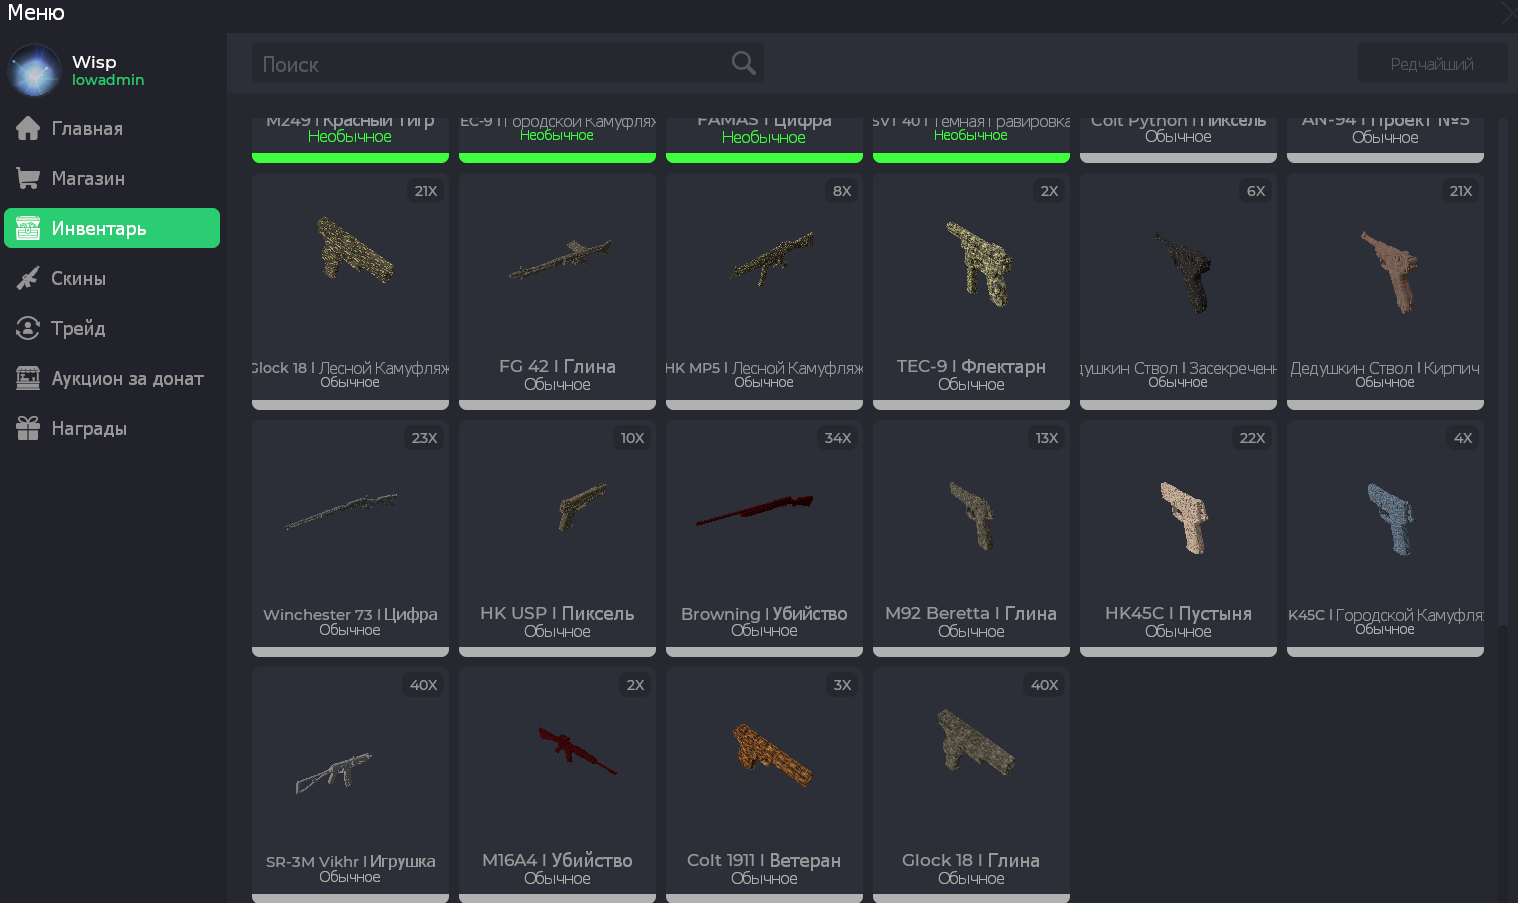Click Обычное under Colt Python Пиксель

[x=1178, y=137]
